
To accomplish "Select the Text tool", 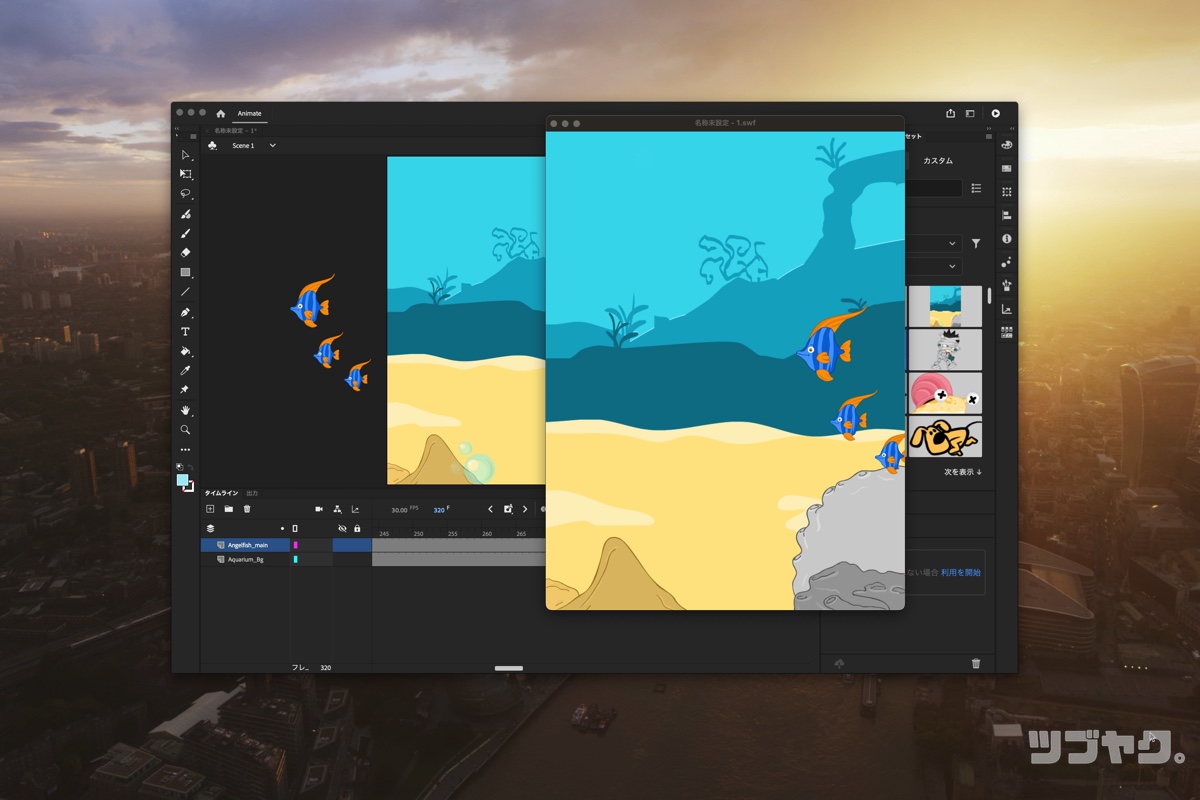I will coord(185,331).
